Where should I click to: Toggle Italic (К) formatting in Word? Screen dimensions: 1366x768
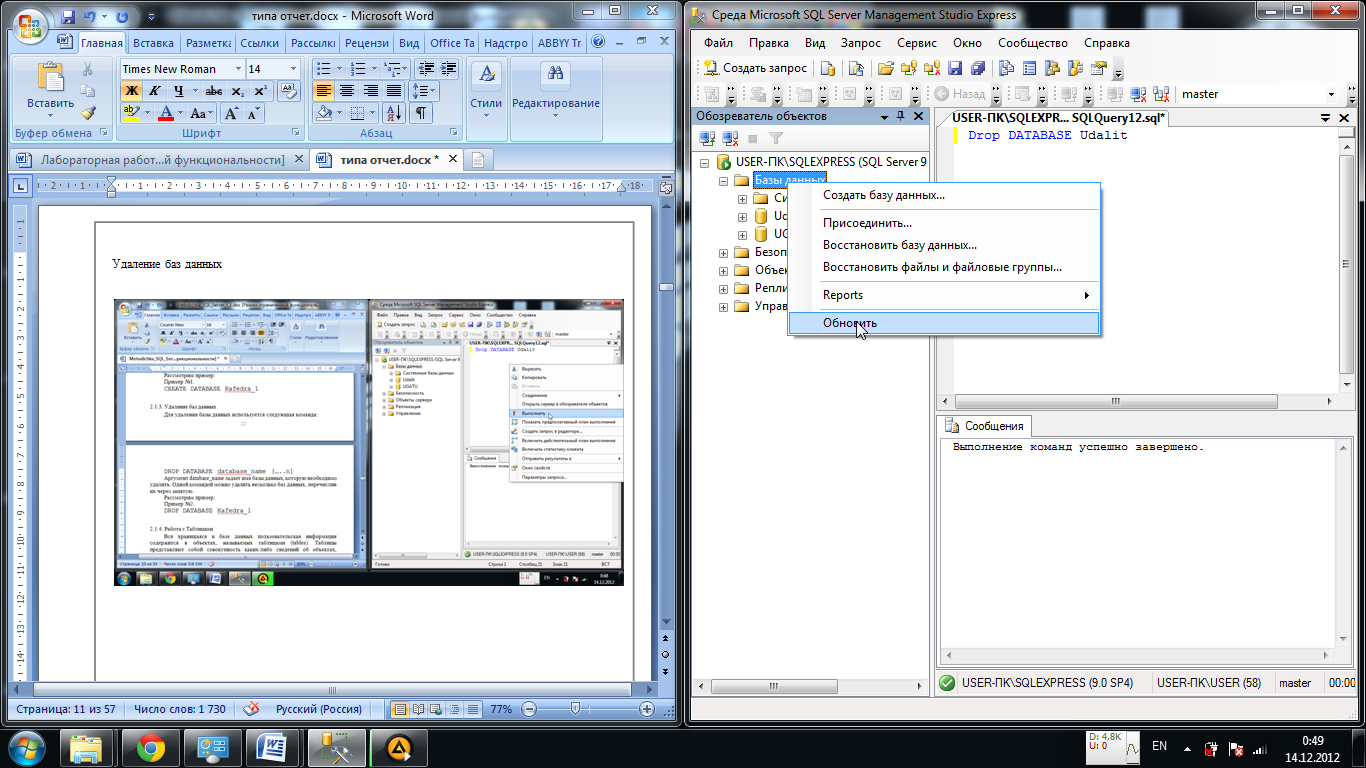(x=155, y=91)
